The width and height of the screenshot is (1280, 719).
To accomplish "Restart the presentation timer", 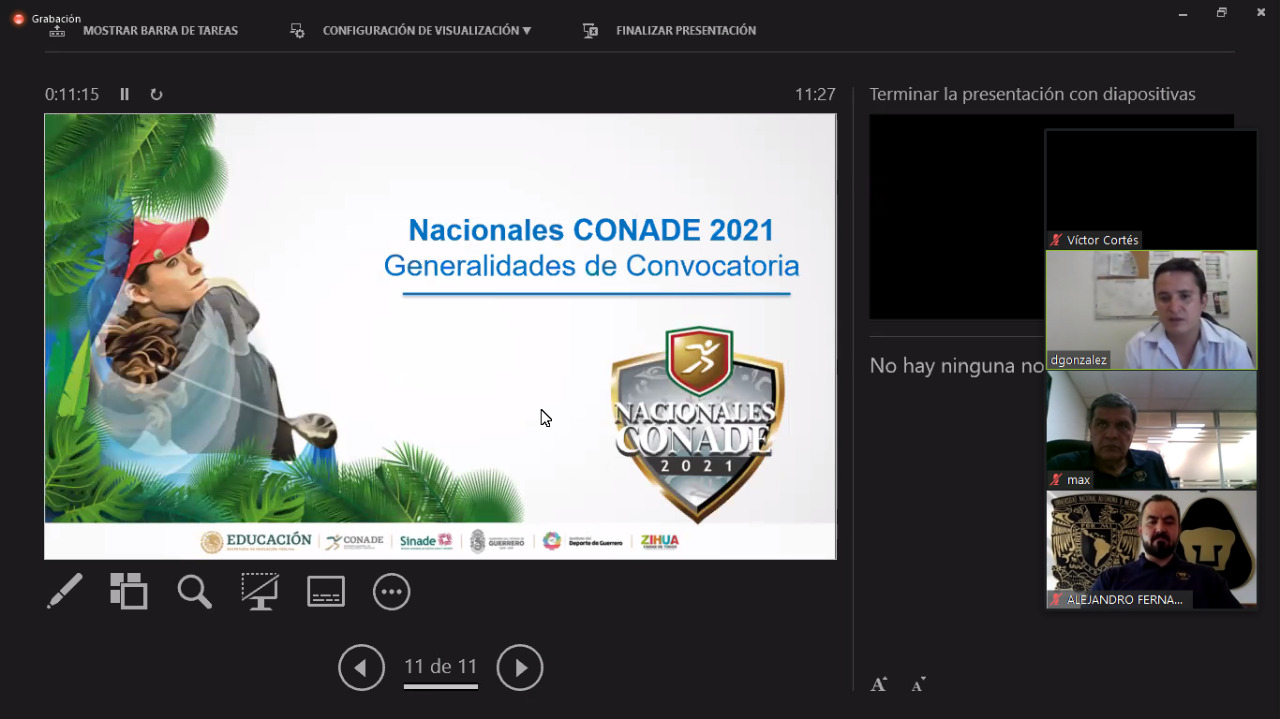I will [156, 94].
